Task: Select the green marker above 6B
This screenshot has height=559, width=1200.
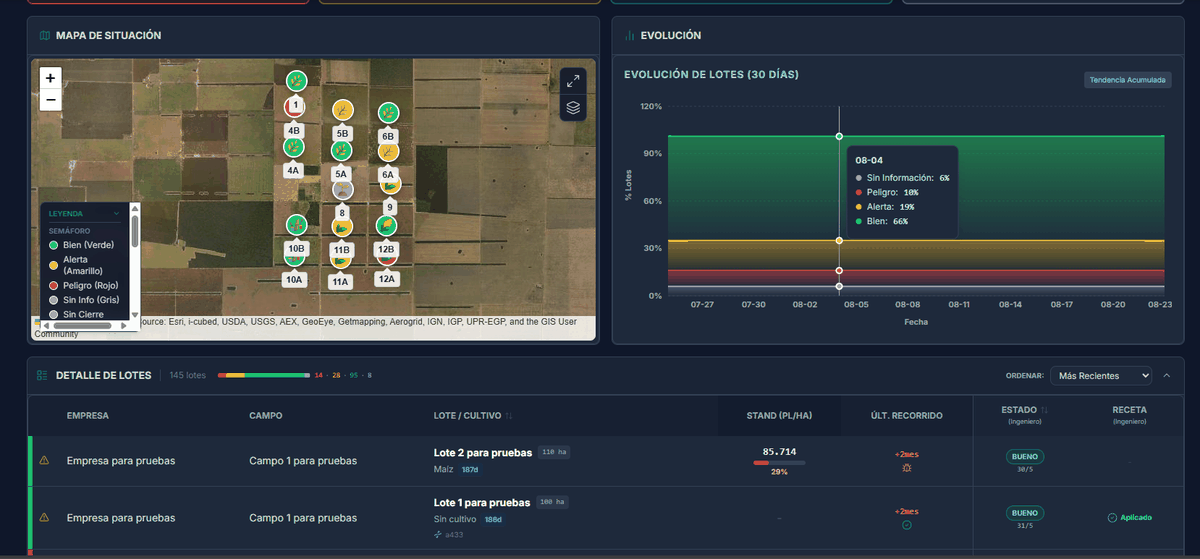Action: (388, 112)
